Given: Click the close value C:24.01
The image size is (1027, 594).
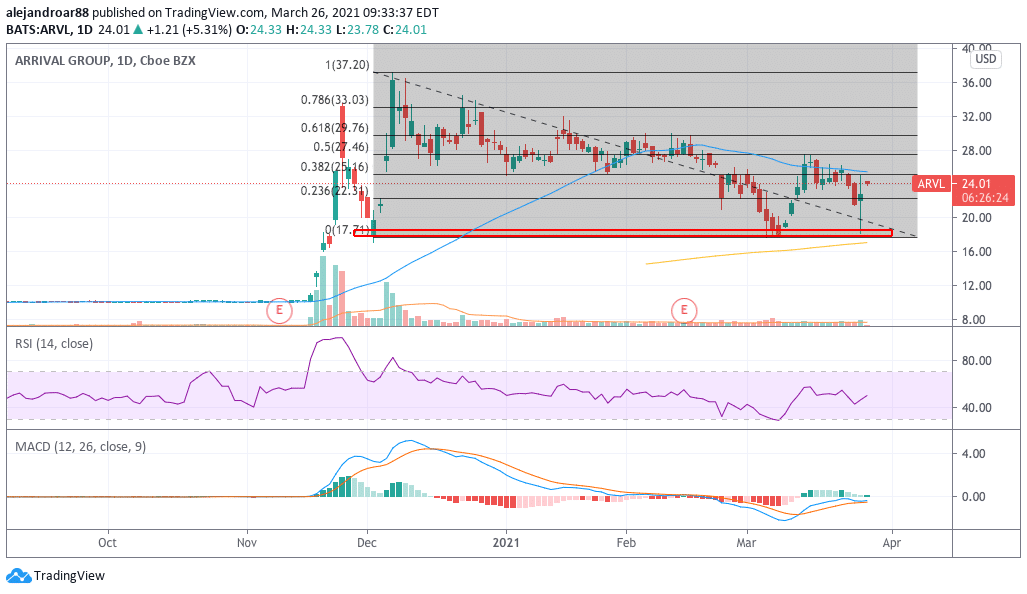Looking at the screenshot, I should [x=405, y=29].
